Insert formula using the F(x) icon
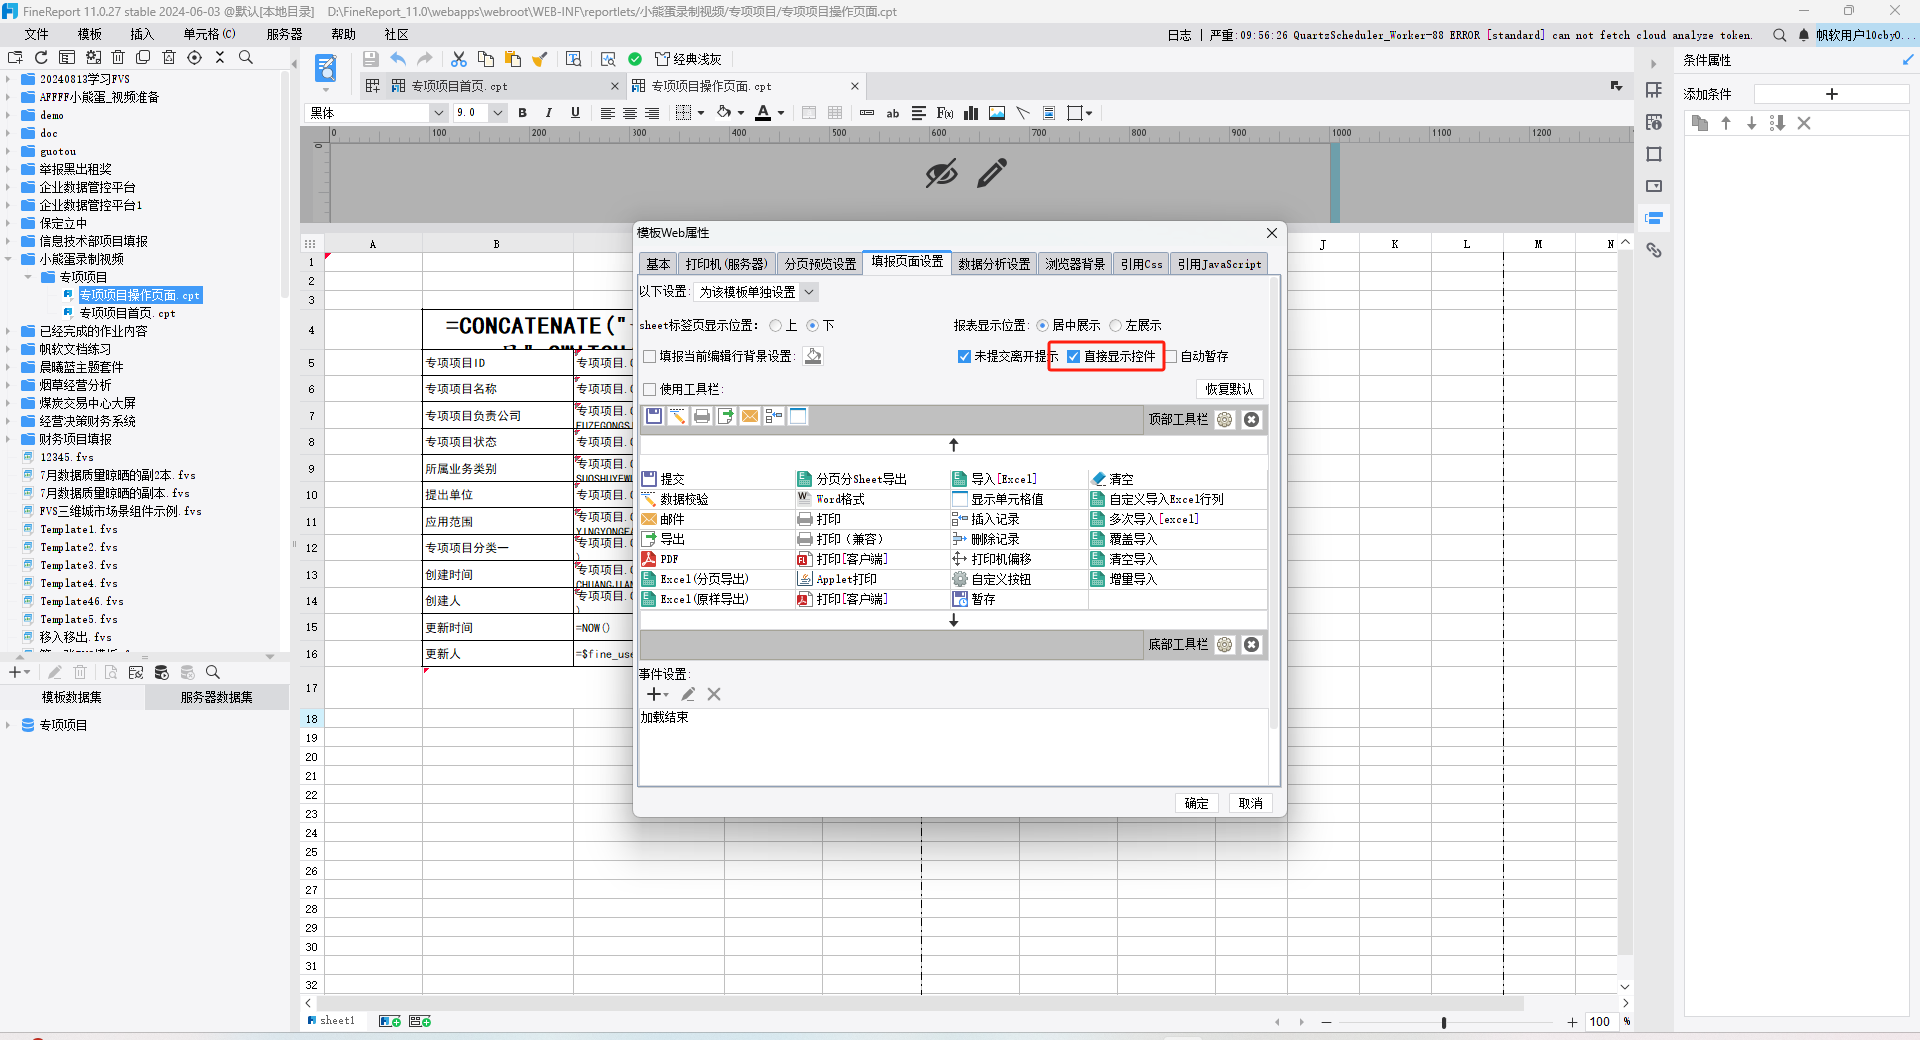This screenshot has width=1920, height=1040. pyautogui.click(x=945, y=113)
